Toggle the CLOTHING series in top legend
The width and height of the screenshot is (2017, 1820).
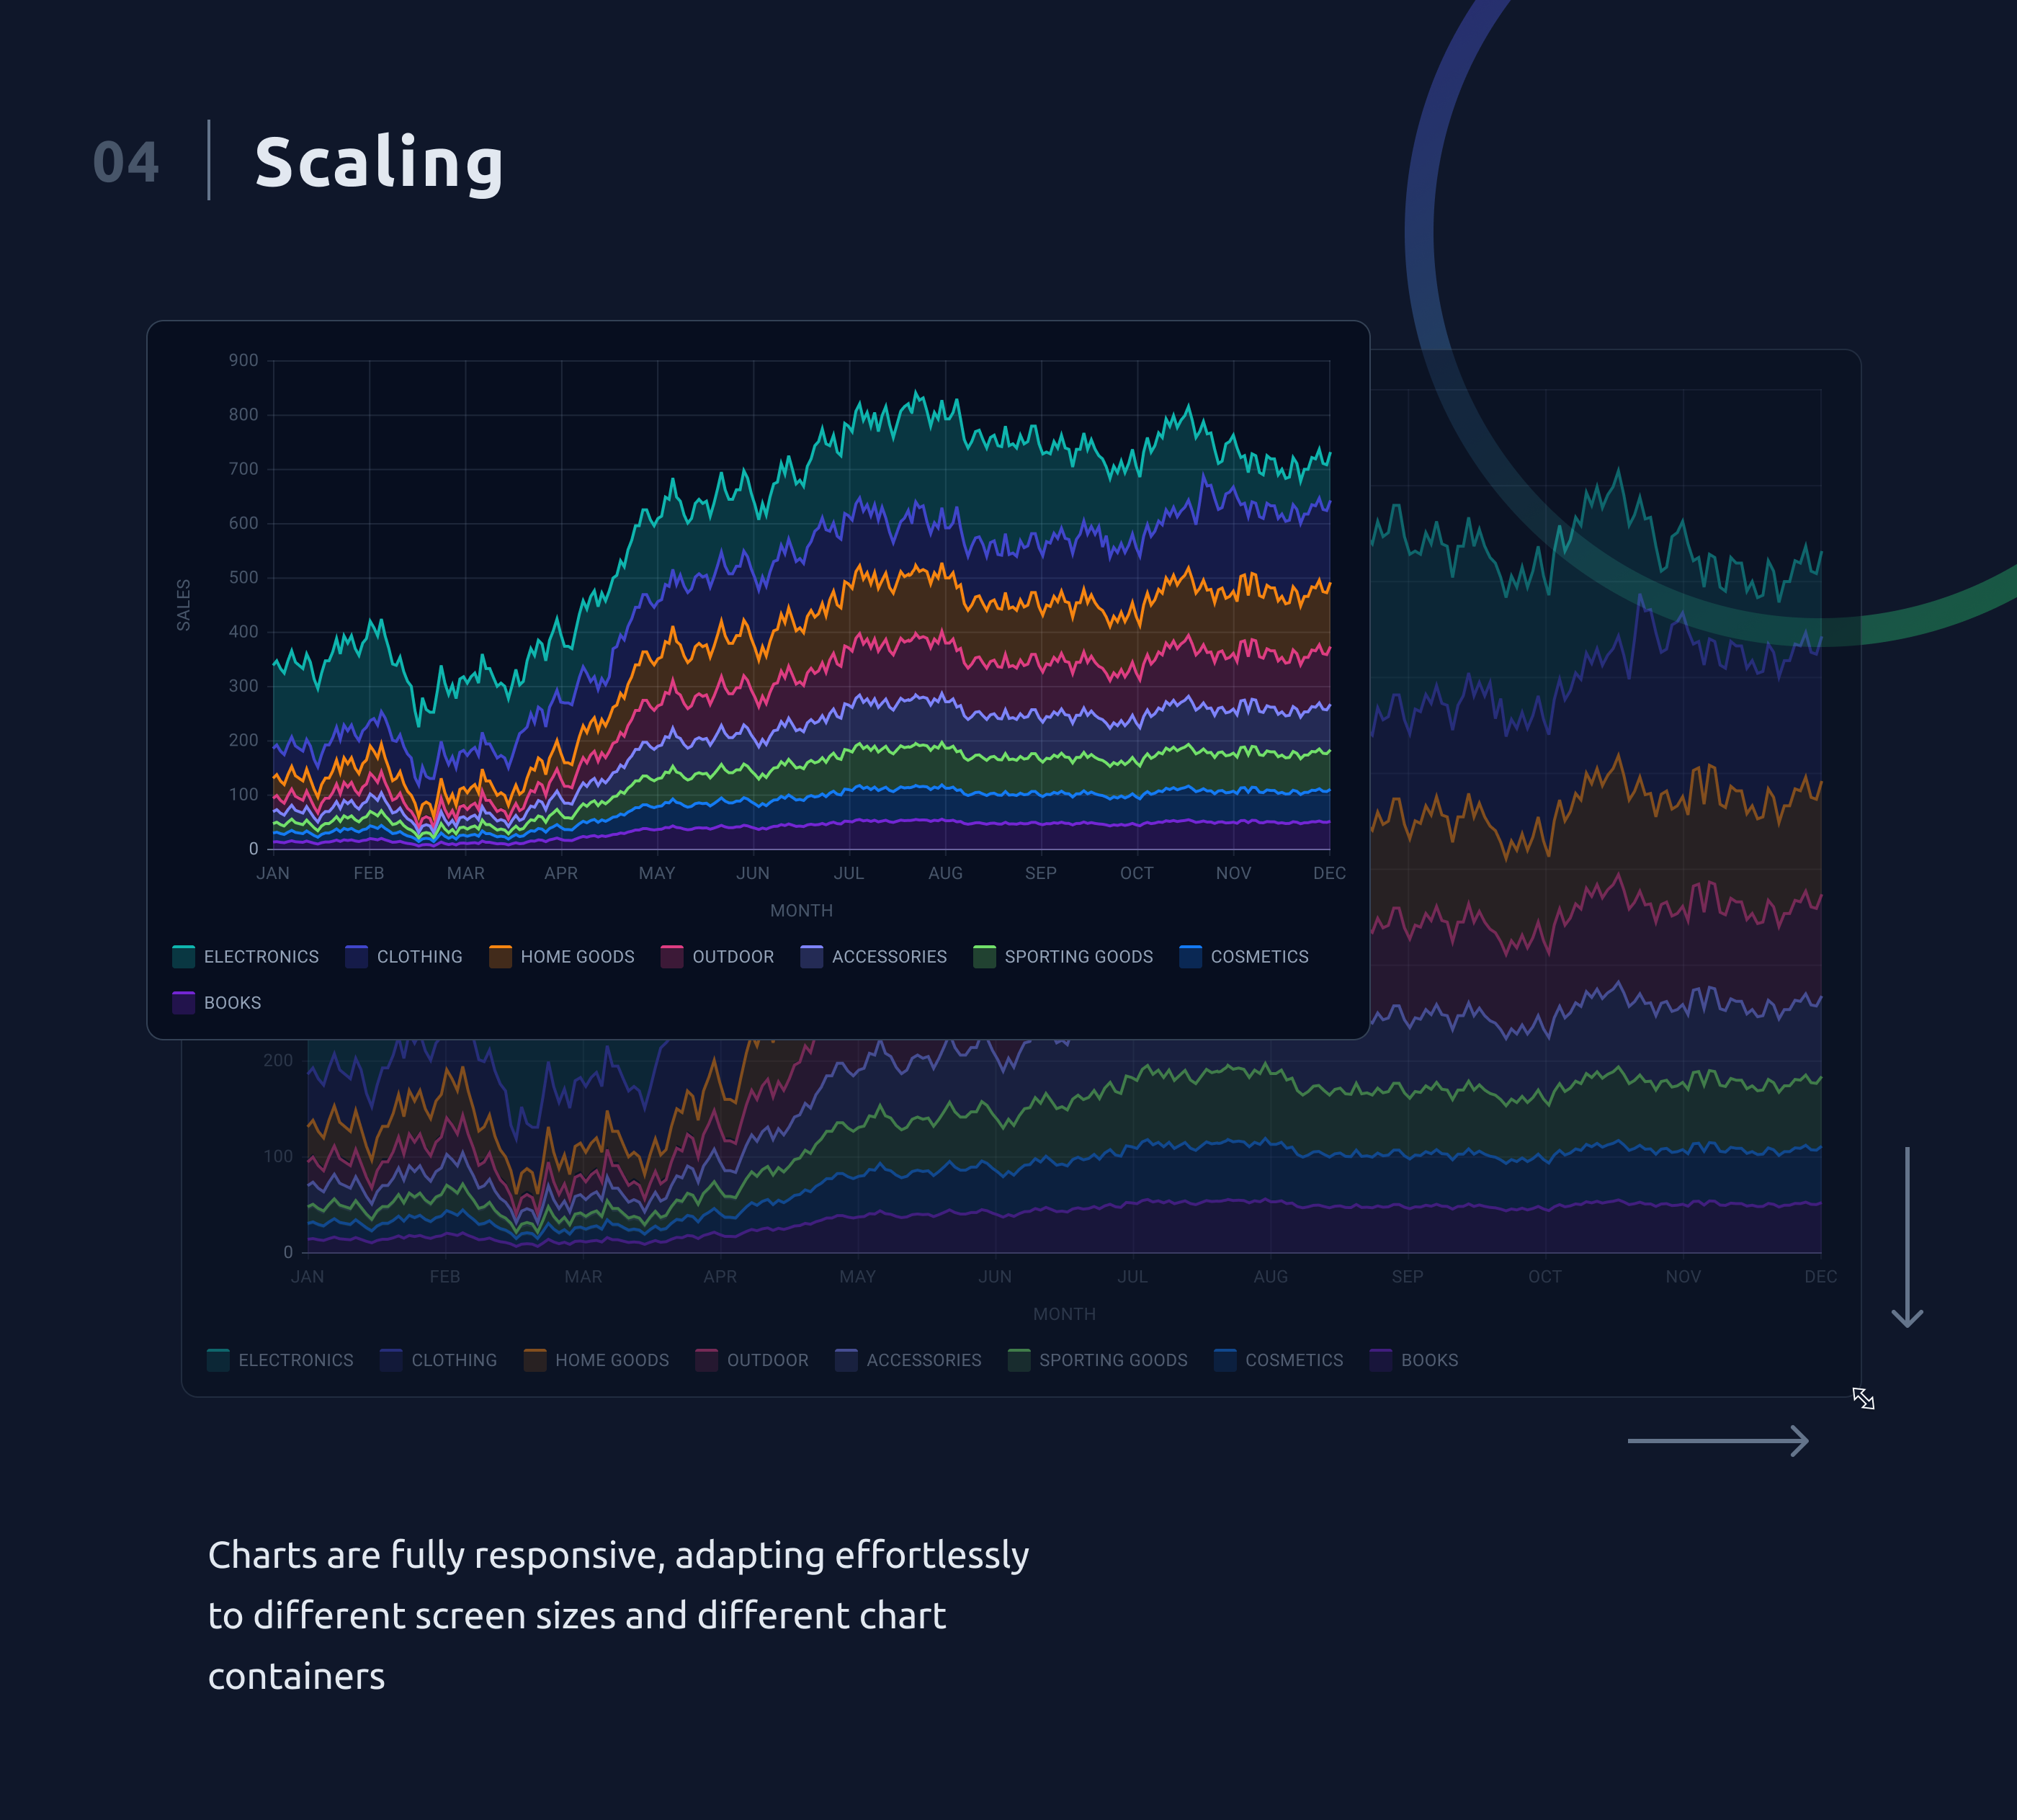click(404, 957)
